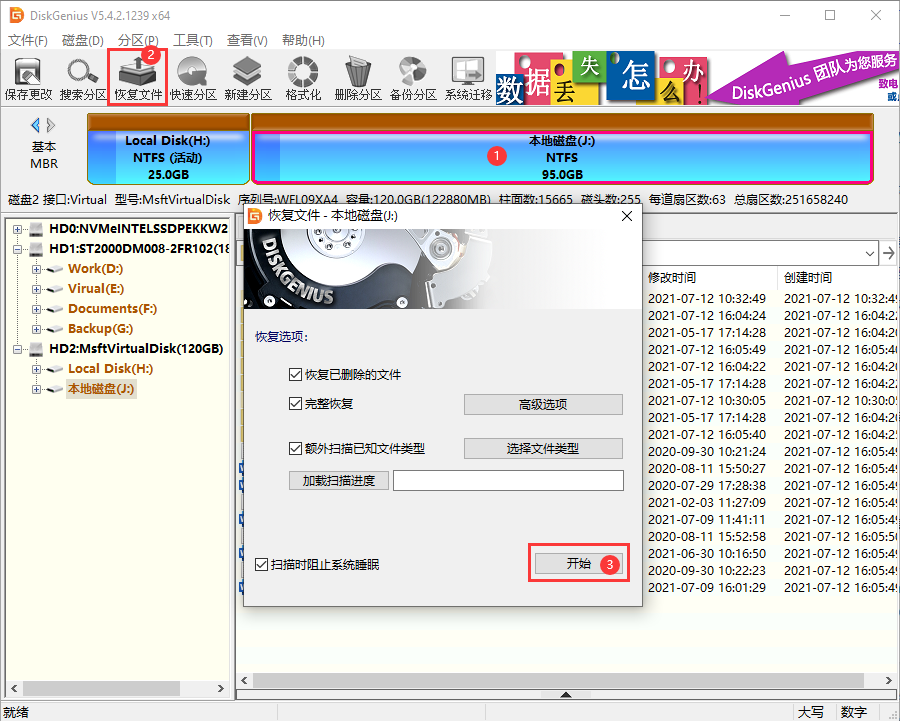The width and height of the screenshot is (900, 721).
Task: Collapse the HD2 MsftVirtualDisk node
Action: [17, 349]
